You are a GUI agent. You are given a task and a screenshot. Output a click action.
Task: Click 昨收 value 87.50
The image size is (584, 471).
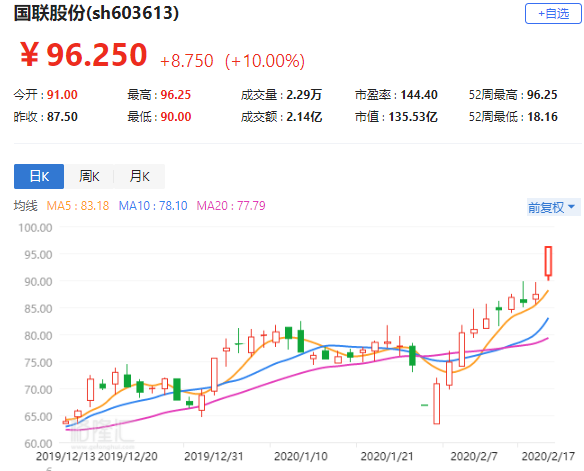[x=62, y=117]
